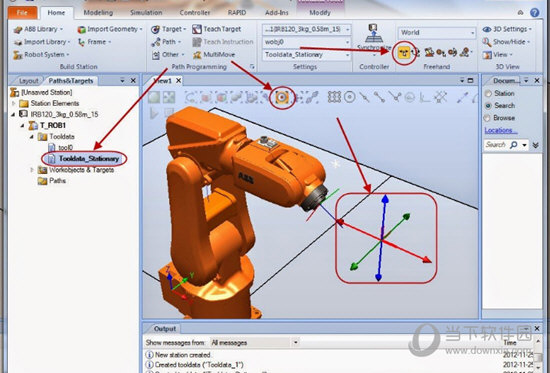Collapse the T_ROB1 tree node
This screenshot has width=550, height=373.
point(22,125)
